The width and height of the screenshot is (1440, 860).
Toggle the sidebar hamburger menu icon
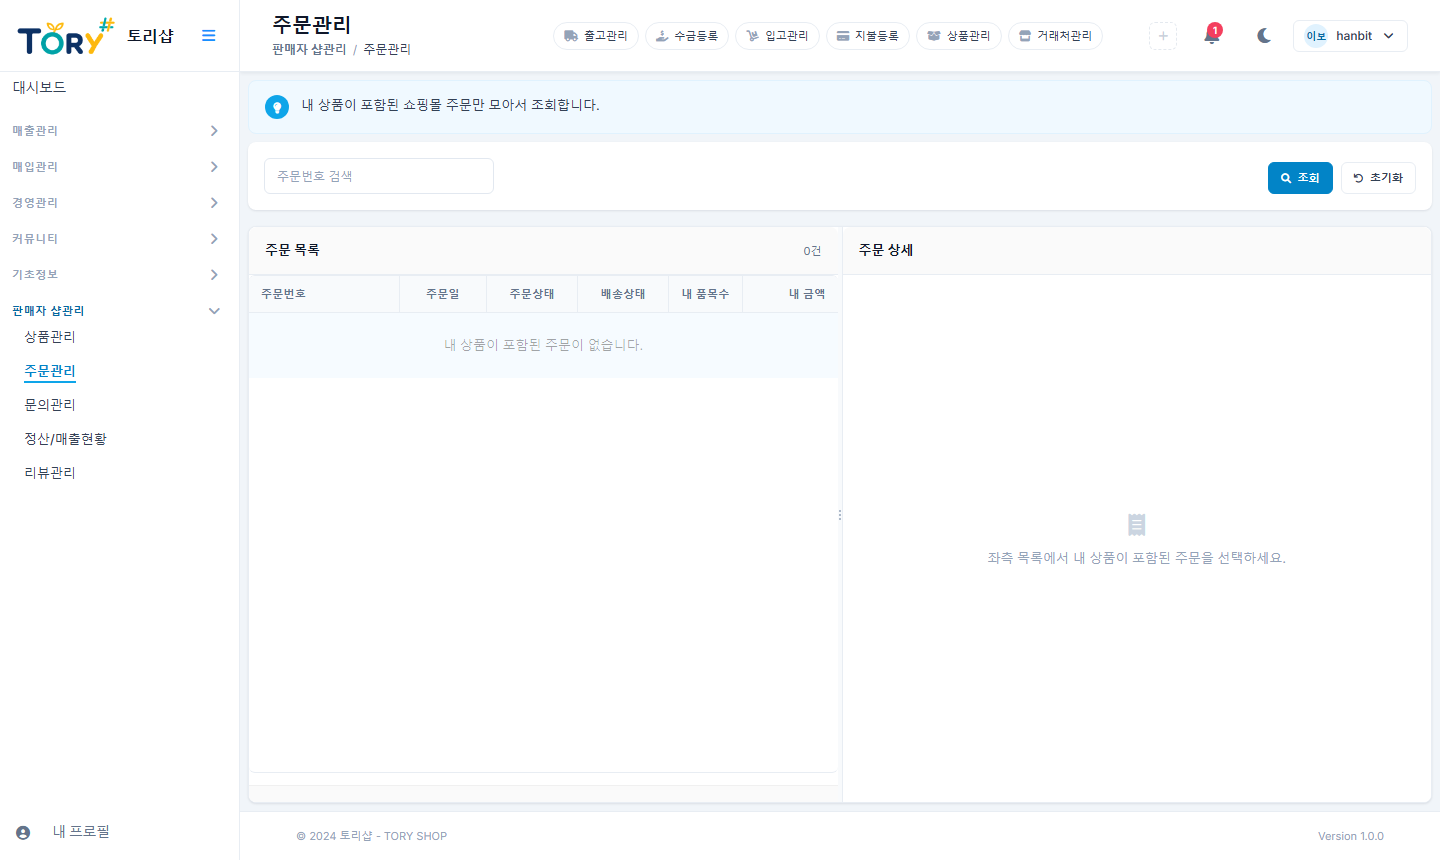click(209, 36)
